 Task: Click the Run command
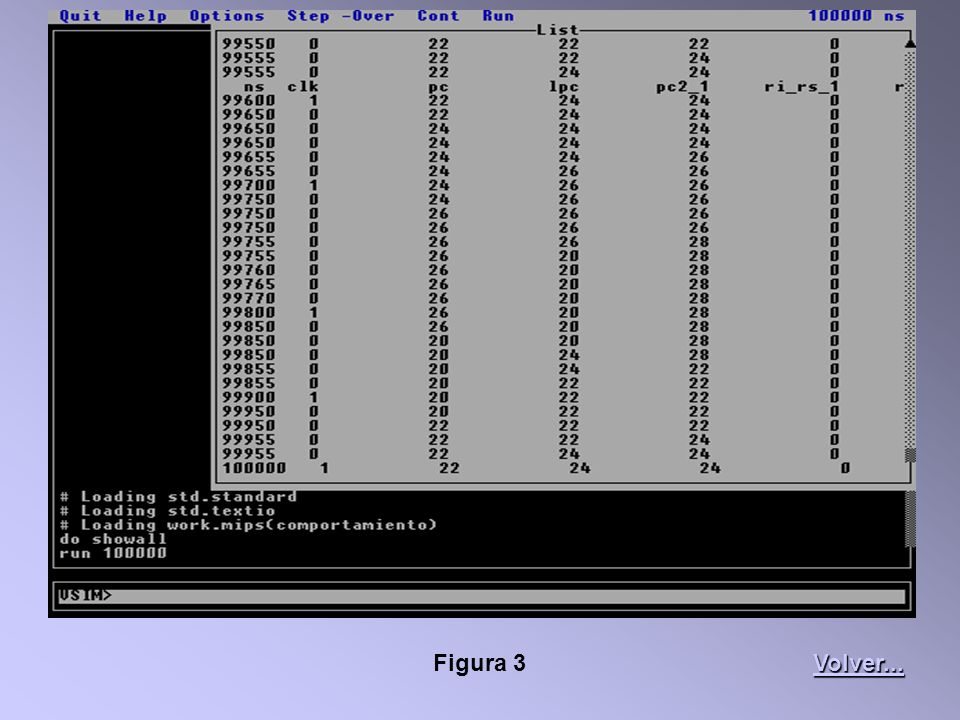click(x=498, y=16)
